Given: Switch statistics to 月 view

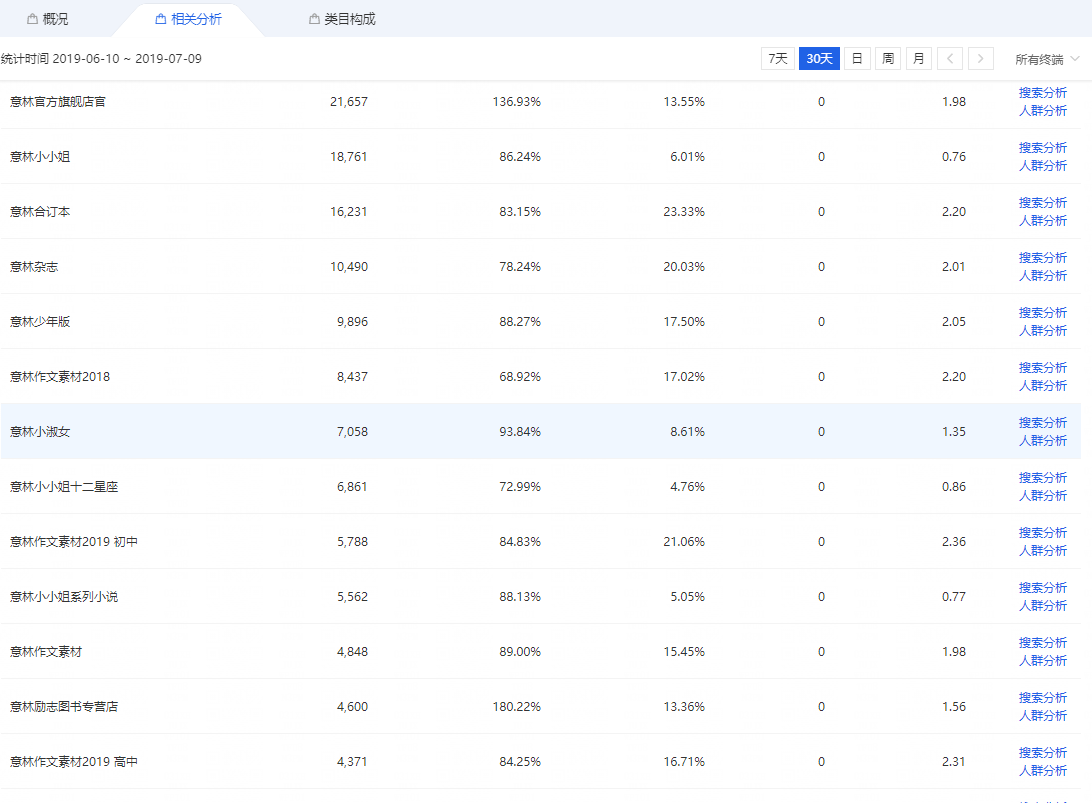Looking at the screenshot, I should point(918,59).
